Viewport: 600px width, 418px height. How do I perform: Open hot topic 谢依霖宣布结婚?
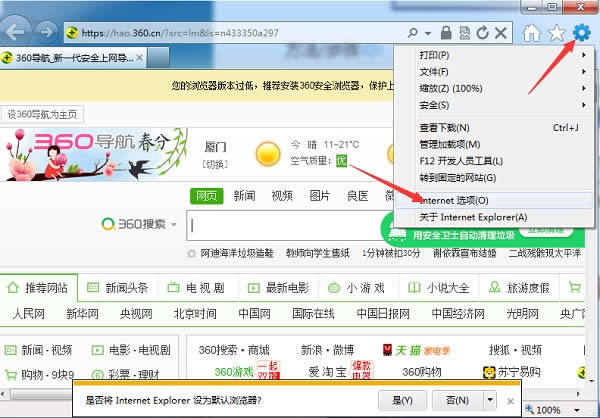(x=465, y=253)
